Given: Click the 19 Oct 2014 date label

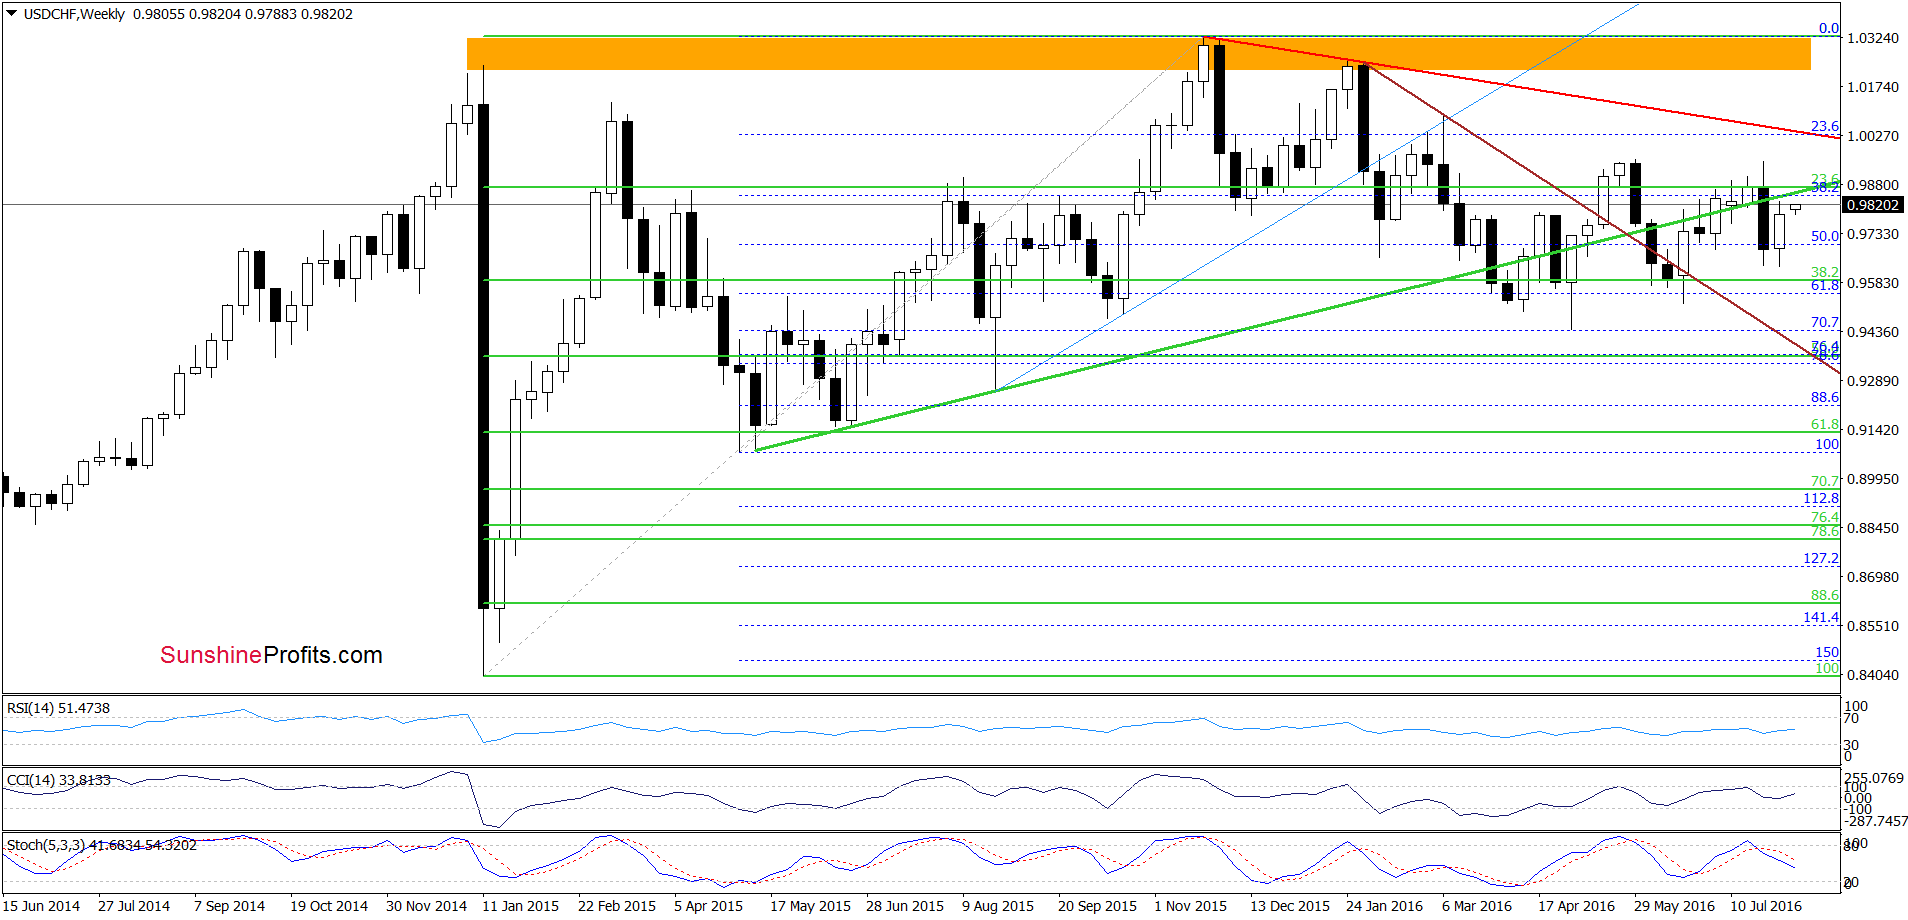Looking at the screenshot, I should point(329,906).
